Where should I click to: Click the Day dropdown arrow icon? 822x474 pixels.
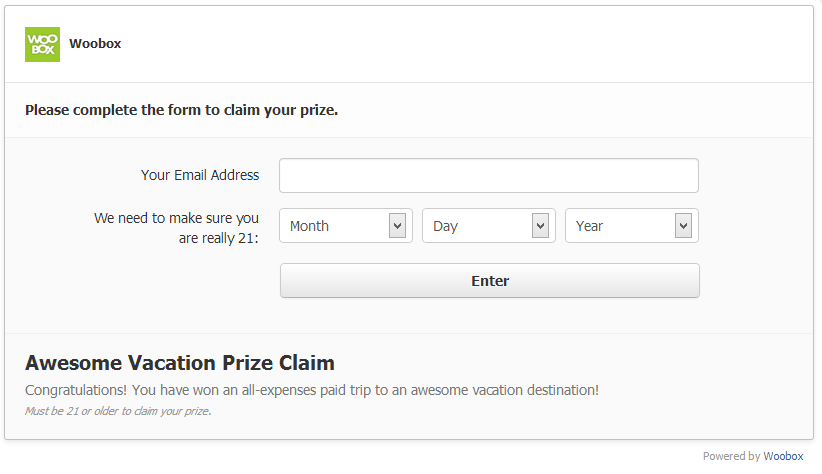(540, 225)
